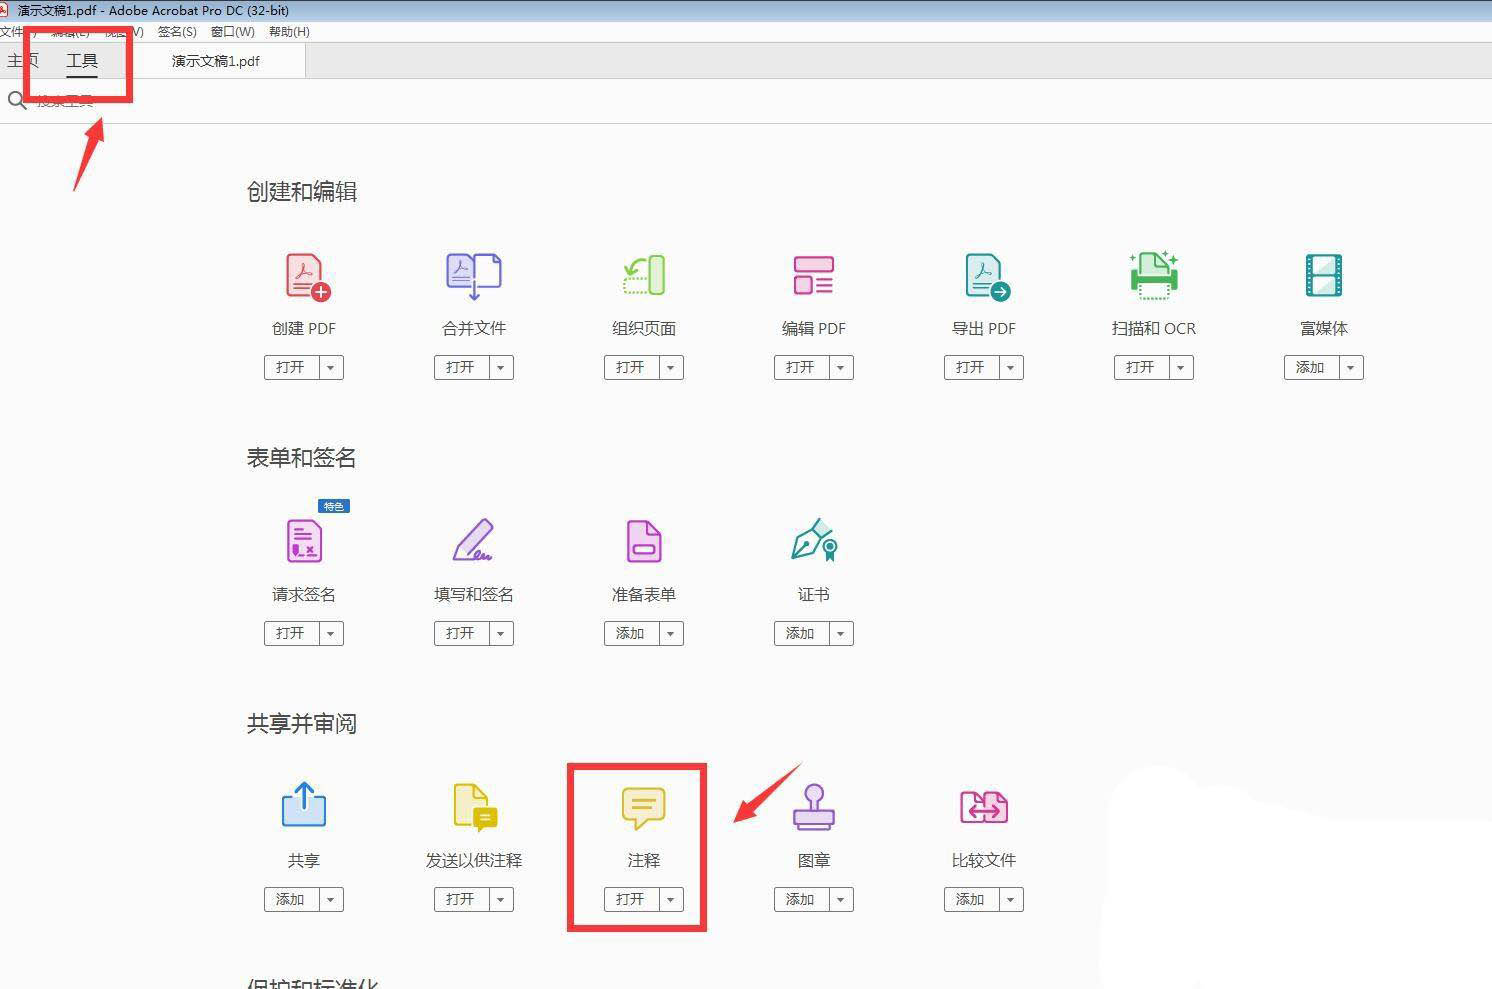Expand the dropdown arrow under Create PDF
The image size is (1492, 989).
coord(331,368)
